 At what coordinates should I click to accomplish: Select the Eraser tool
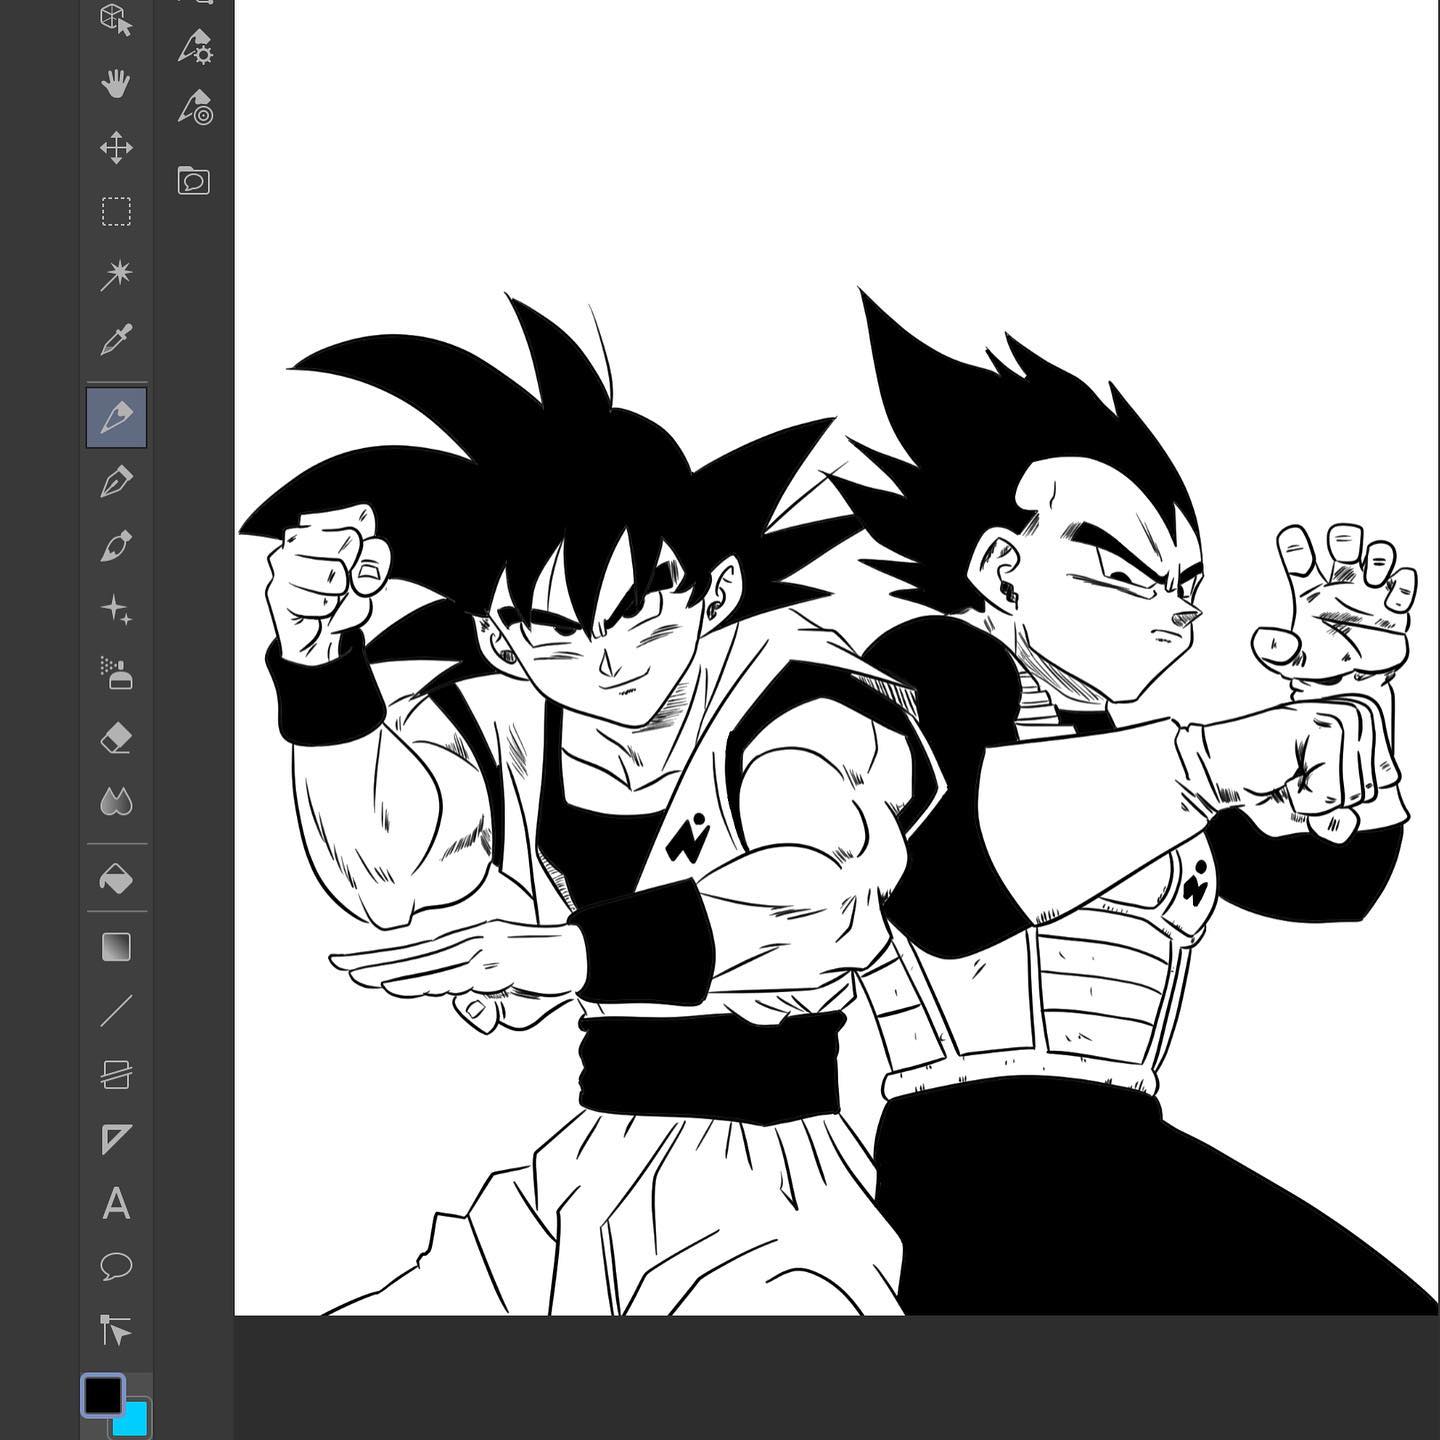[116, 739]
